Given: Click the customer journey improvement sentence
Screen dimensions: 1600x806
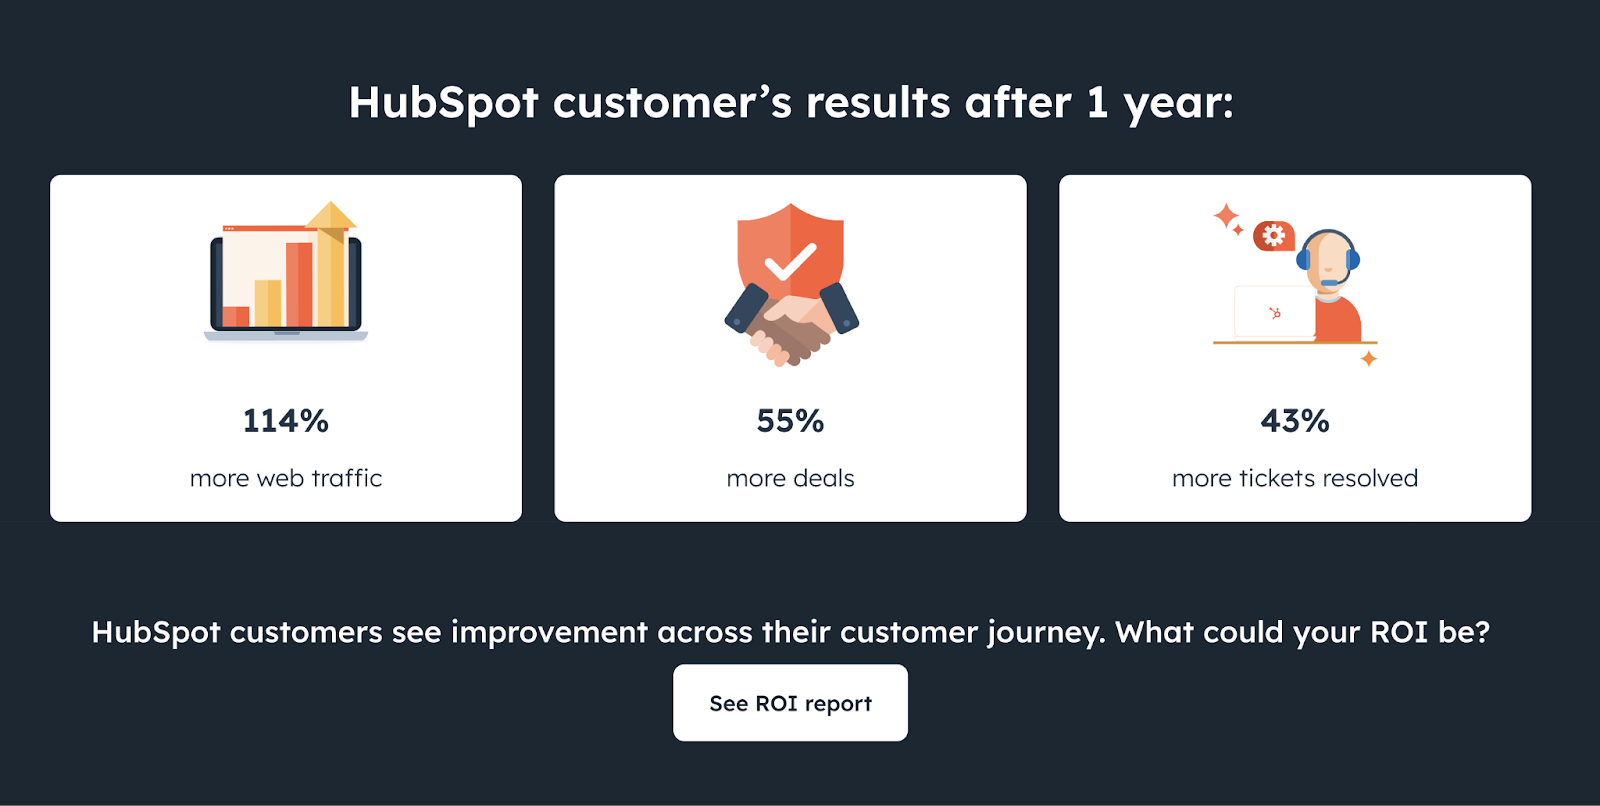Looking at the screenshot, I should pos(790,632).
